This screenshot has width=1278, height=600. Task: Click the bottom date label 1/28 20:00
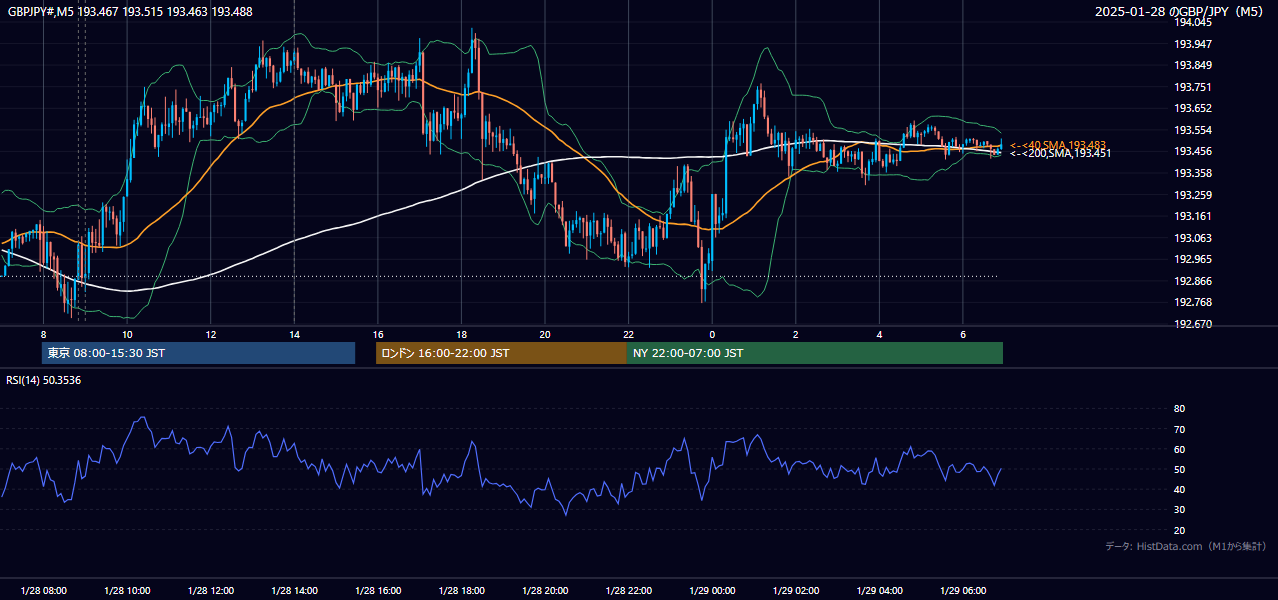[x=545, y=591]
